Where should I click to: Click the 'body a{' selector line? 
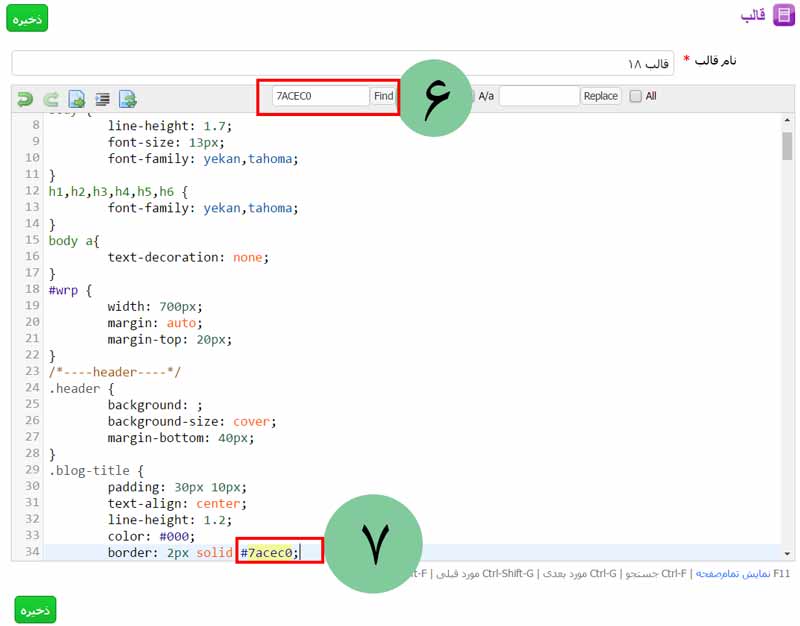(74, 241)
